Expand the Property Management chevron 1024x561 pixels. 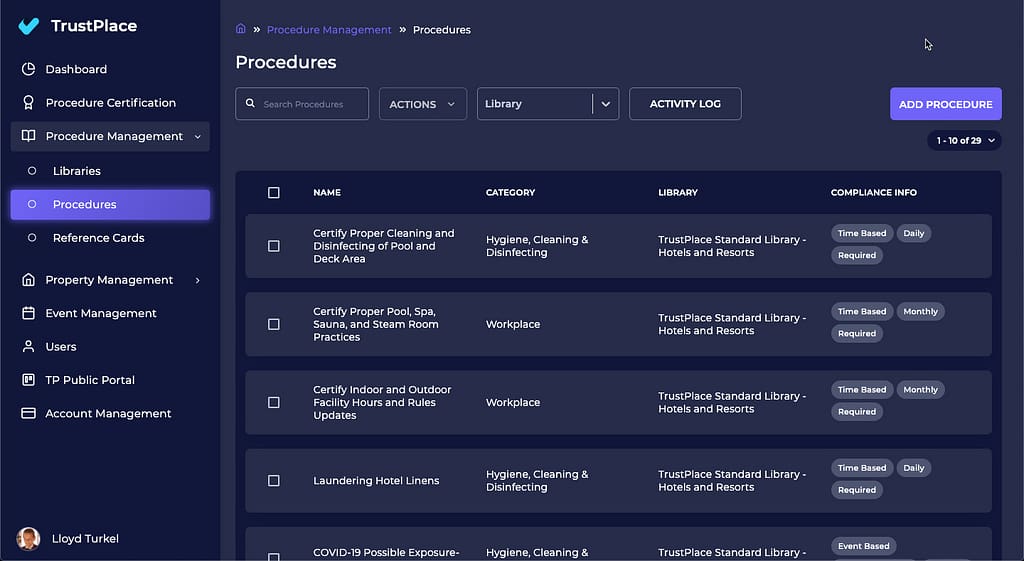tap(197, 280)
